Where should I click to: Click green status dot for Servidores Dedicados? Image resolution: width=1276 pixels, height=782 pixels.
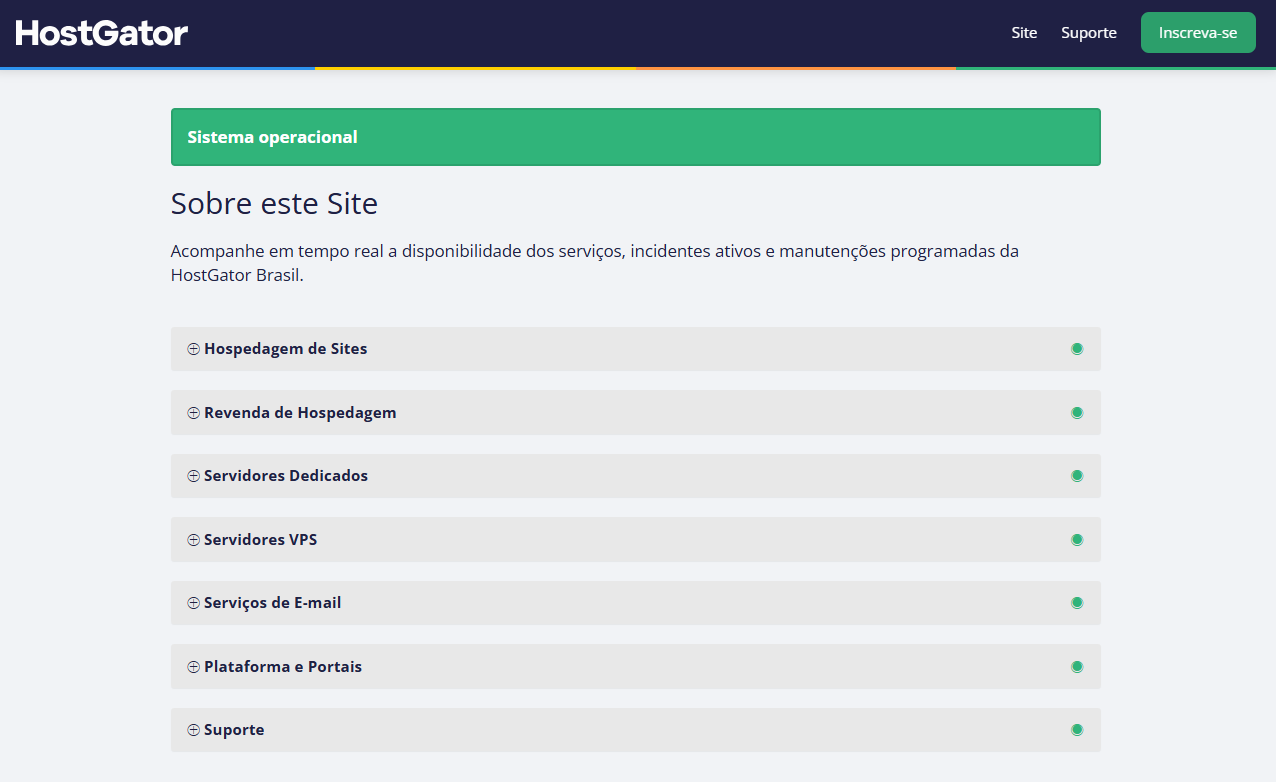(x=1077, y=476)
